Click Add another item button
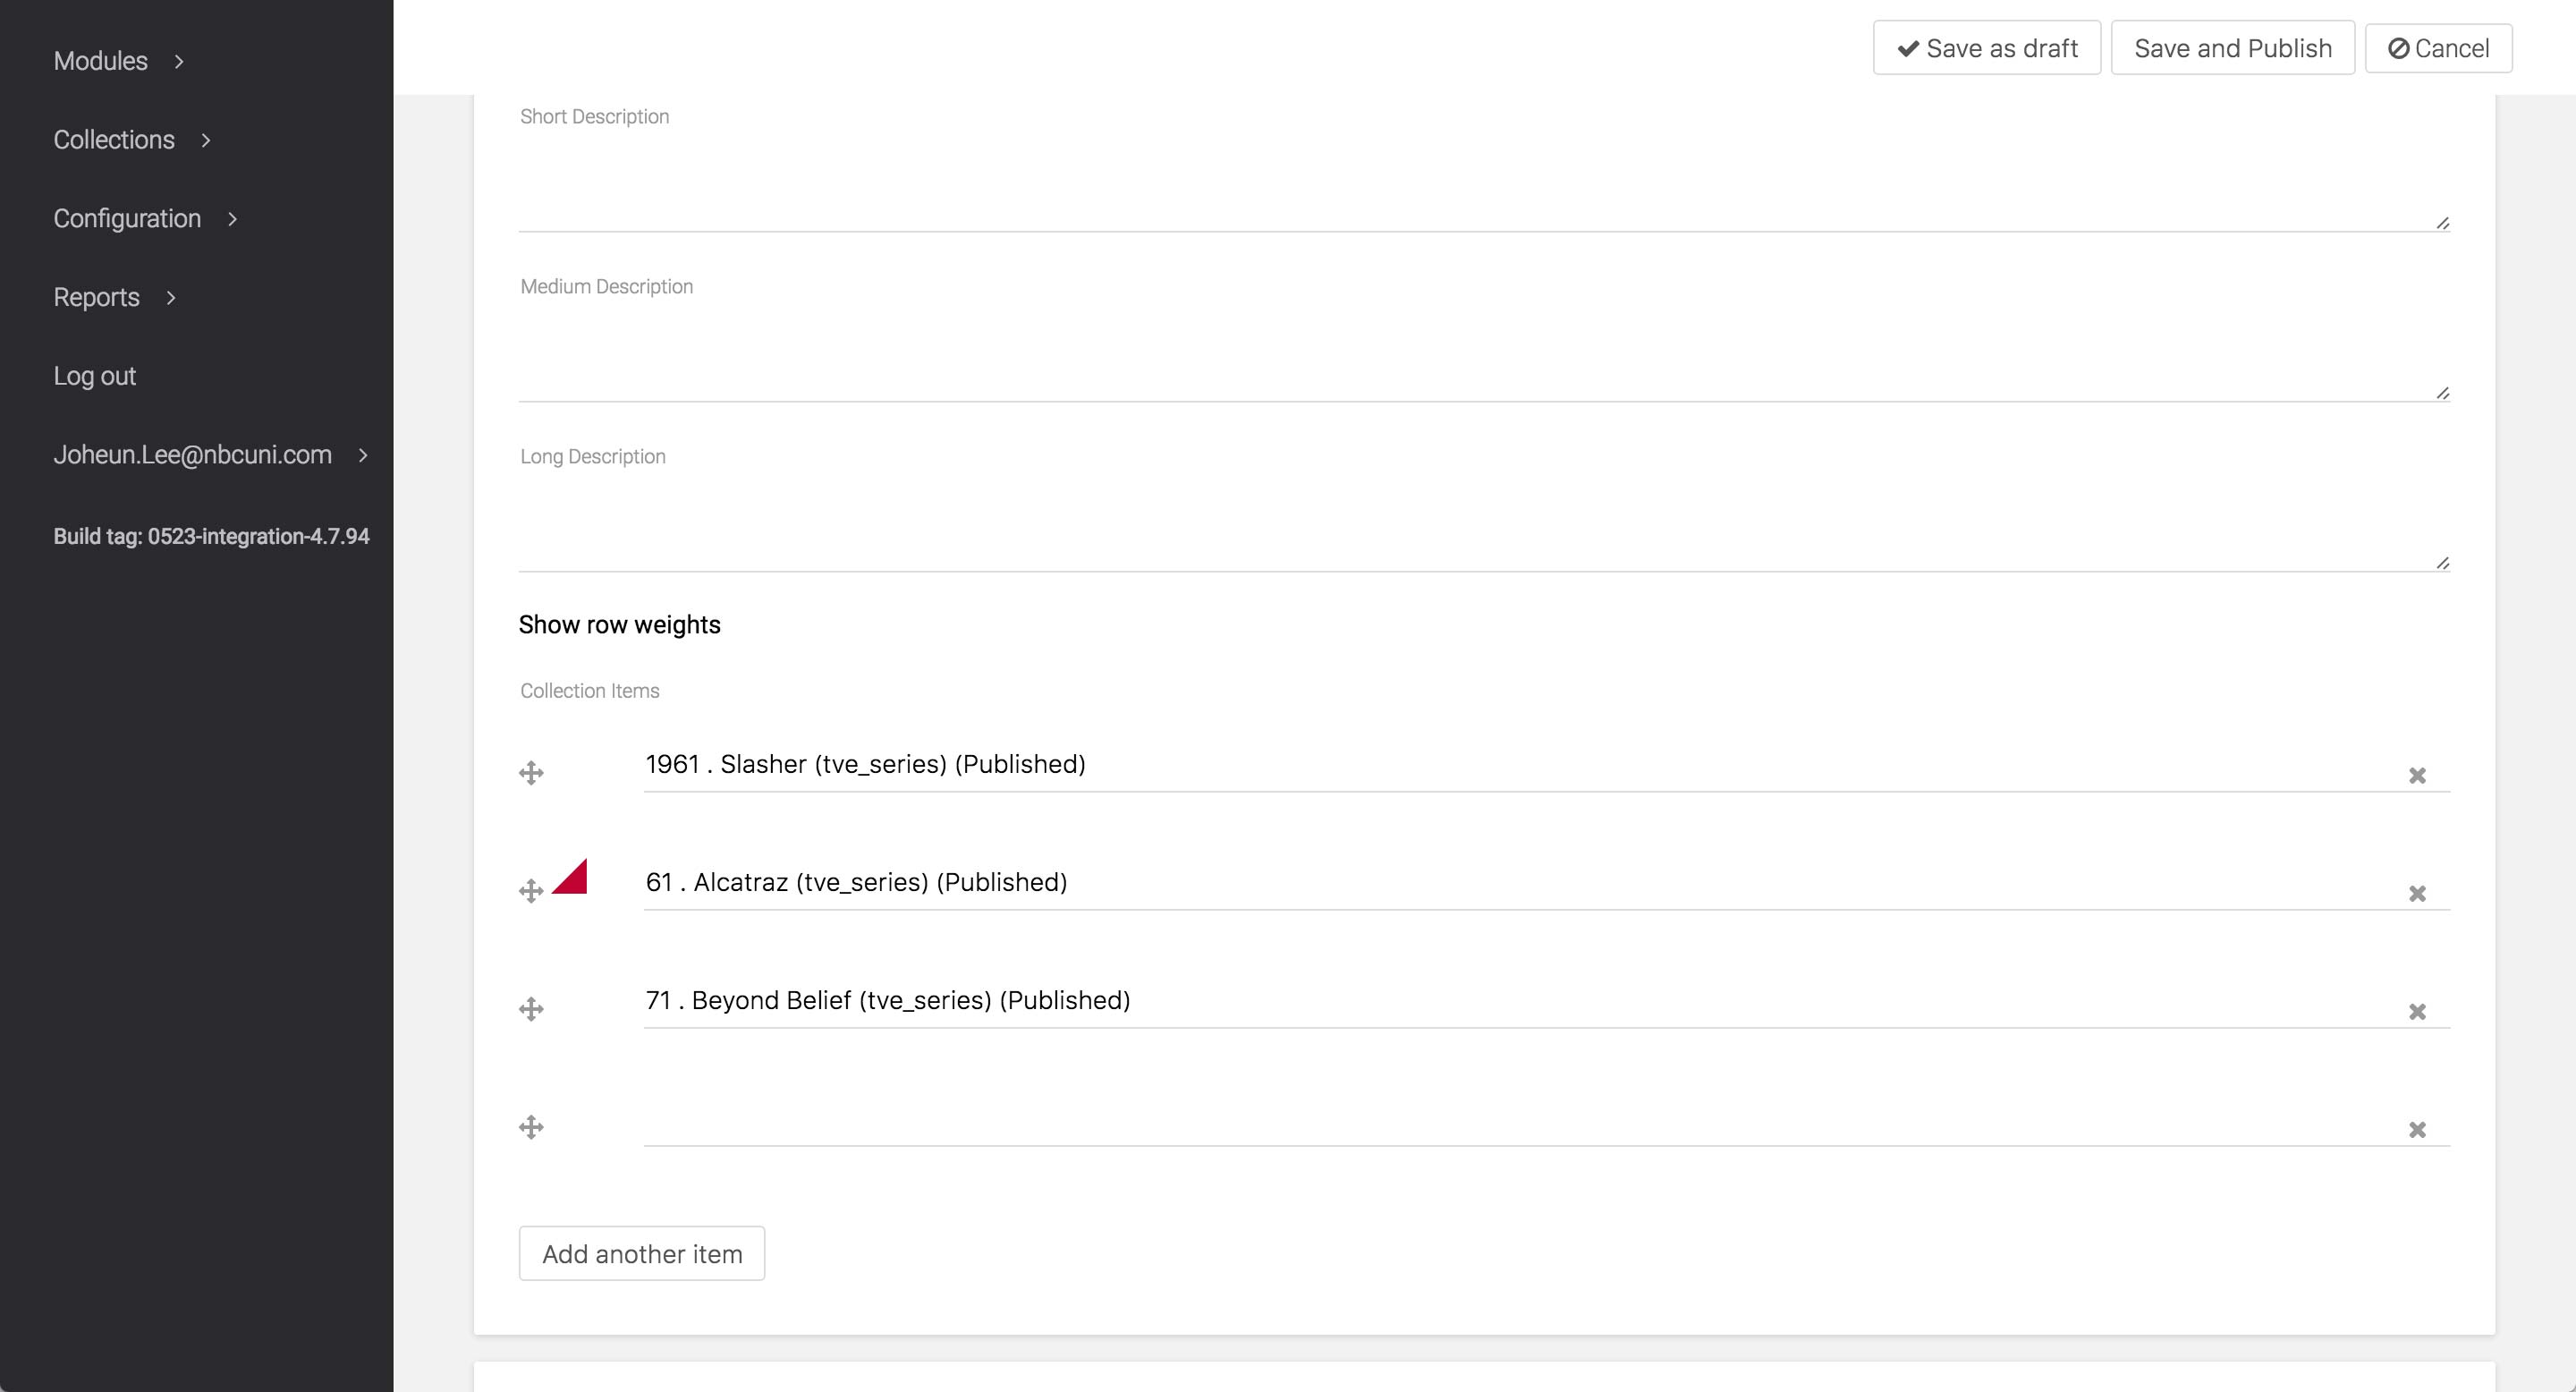The image size is (2576, 1392). point(642,1253)
